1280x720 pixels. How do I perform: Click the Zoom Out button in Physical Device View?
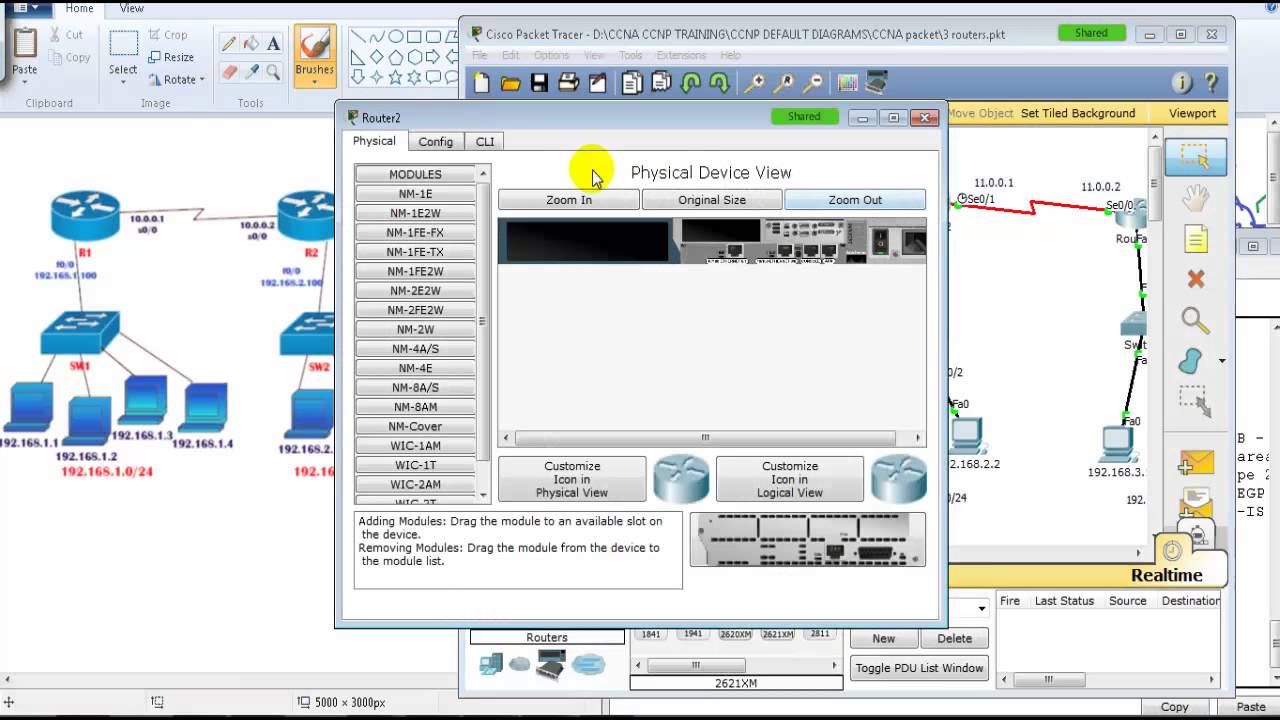855,200
